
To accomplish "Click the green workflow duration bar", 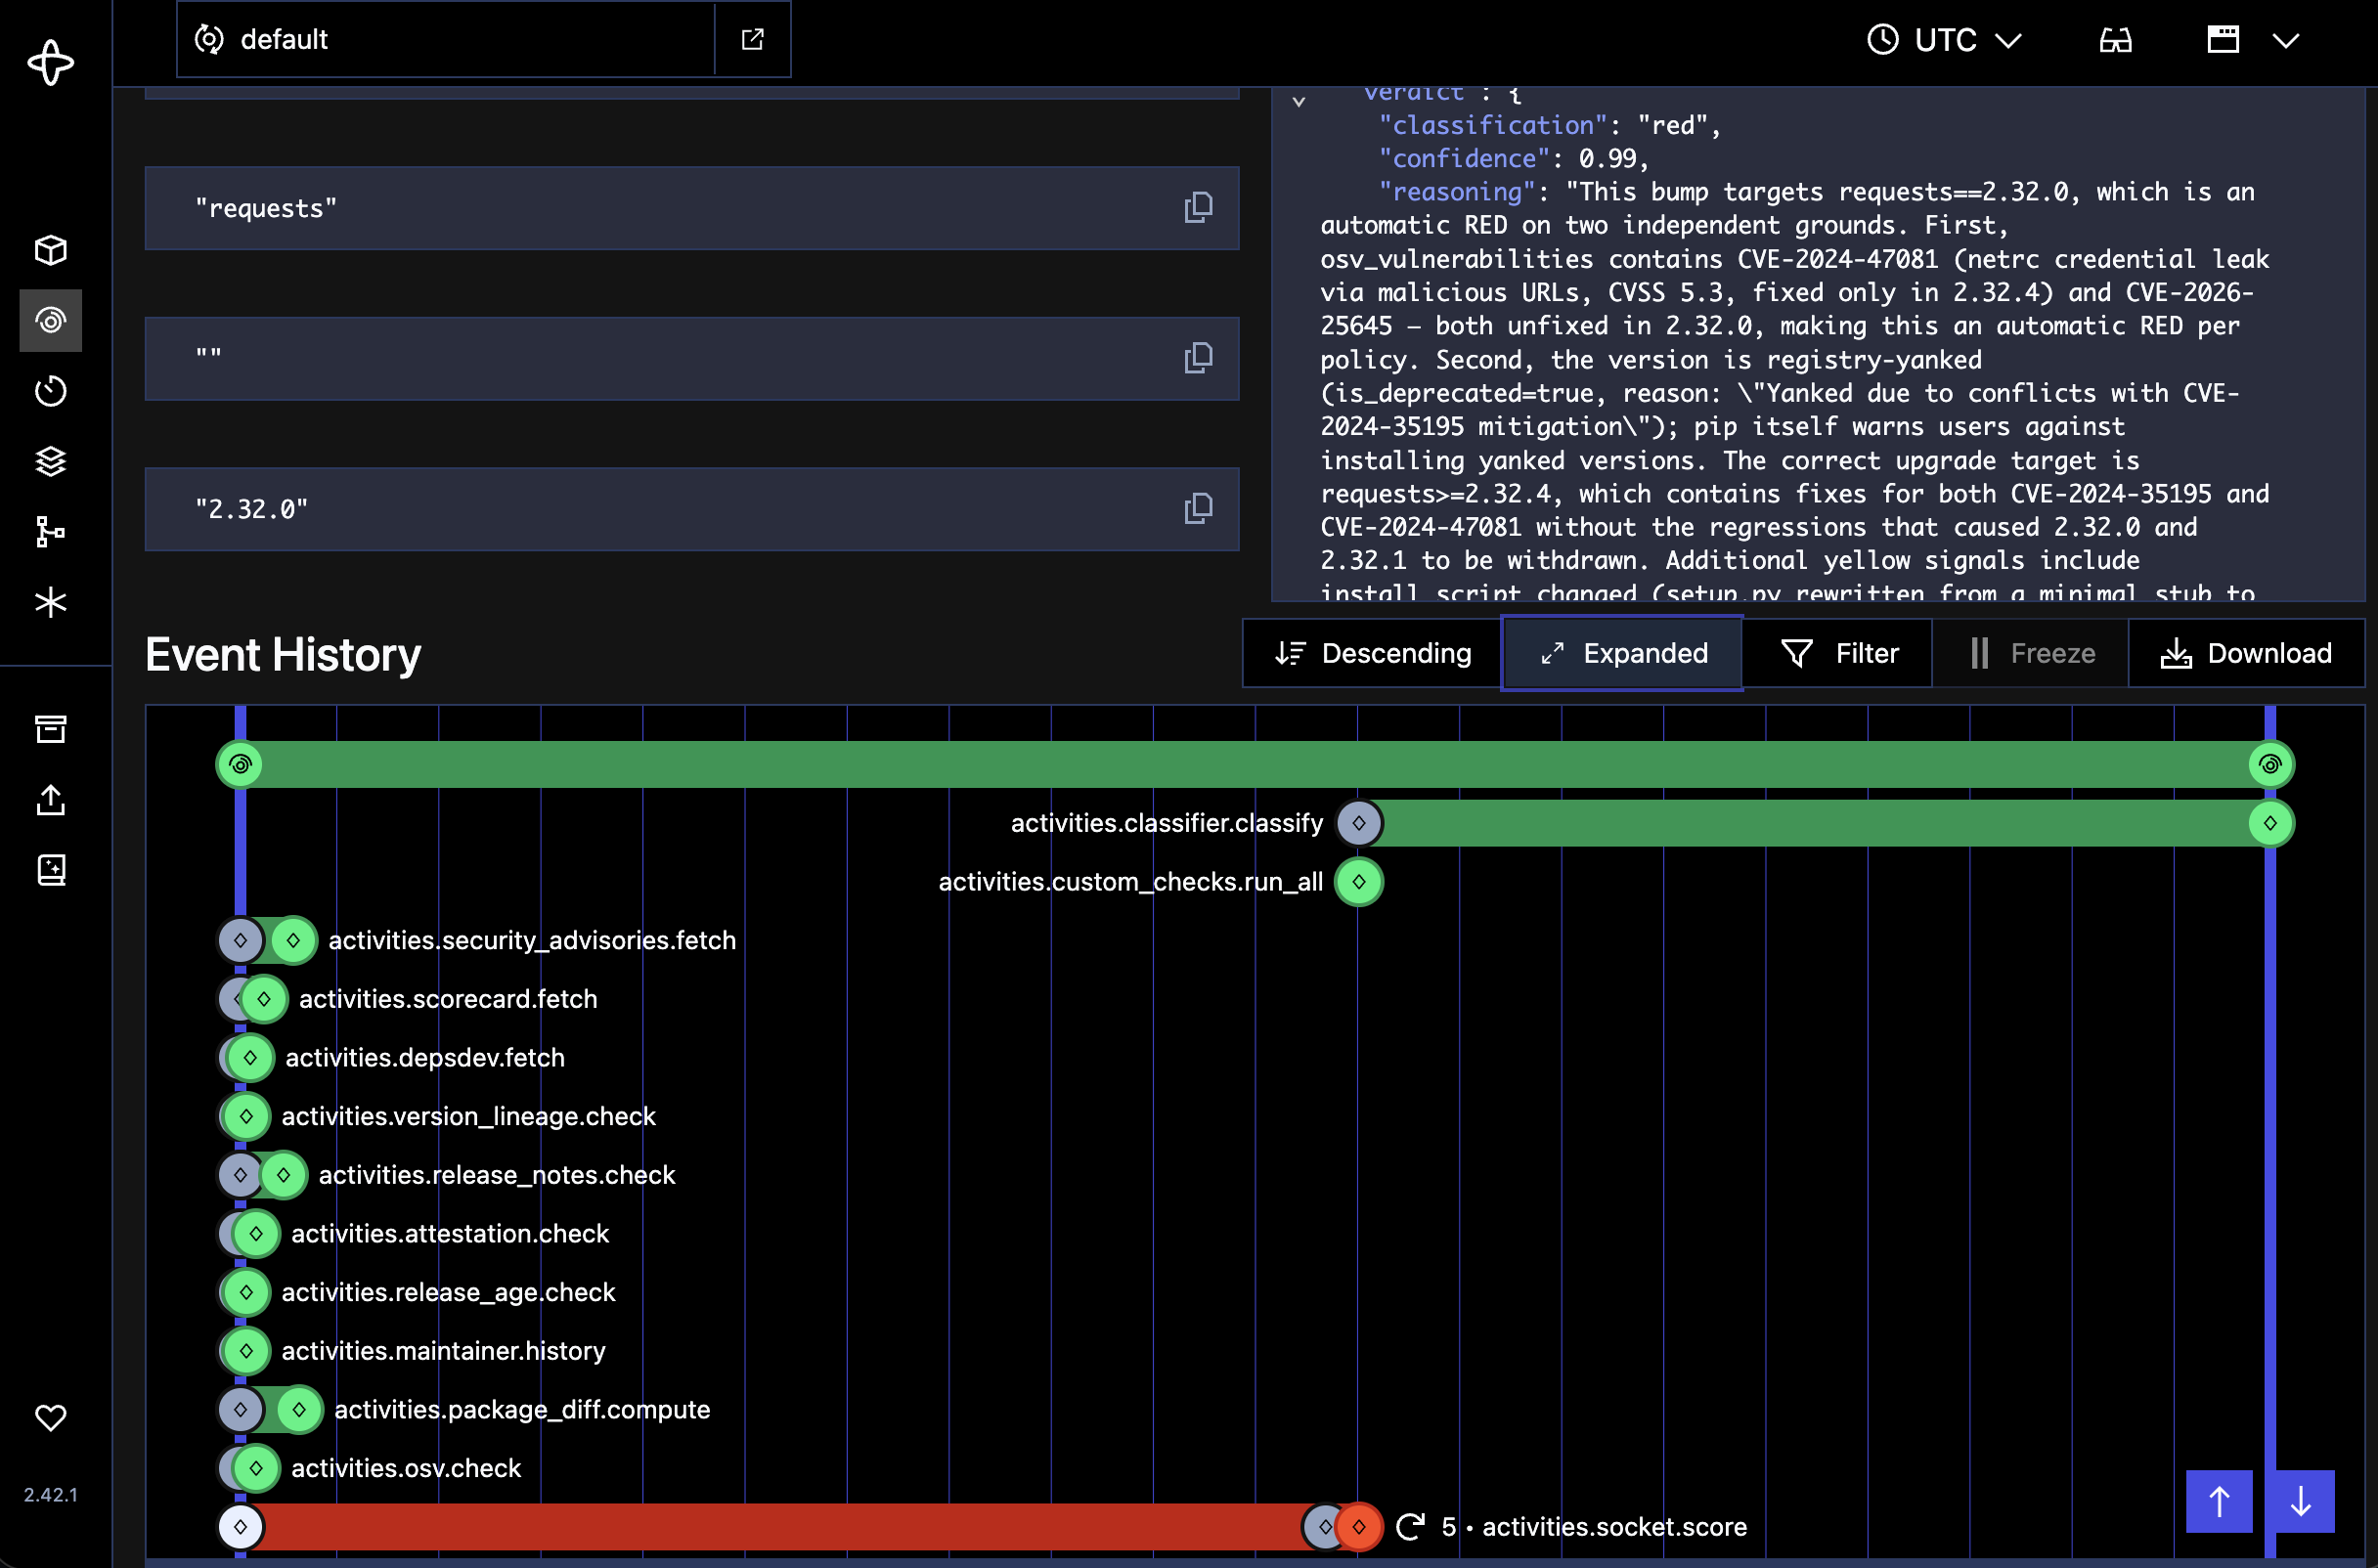I will click(1255, 765).
